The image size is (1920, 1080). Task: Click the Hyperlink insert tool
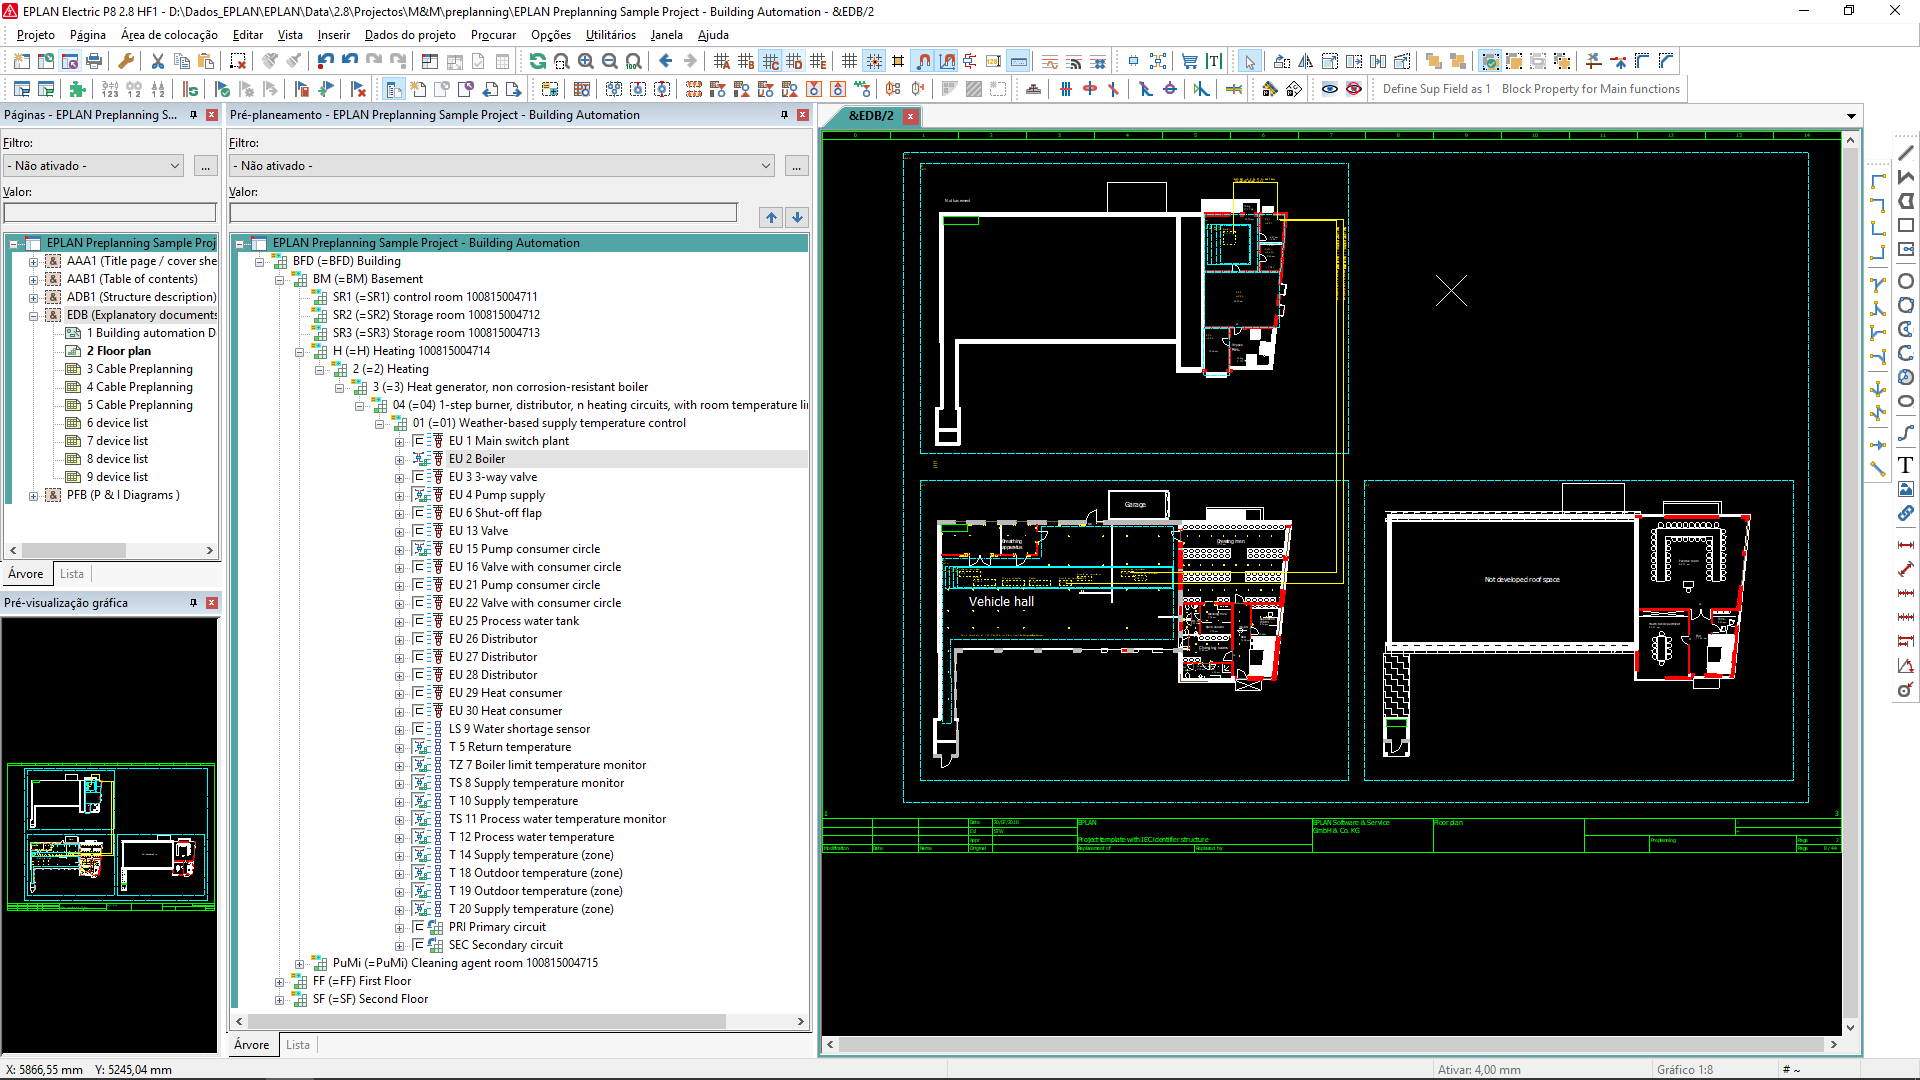point(1906,513)
